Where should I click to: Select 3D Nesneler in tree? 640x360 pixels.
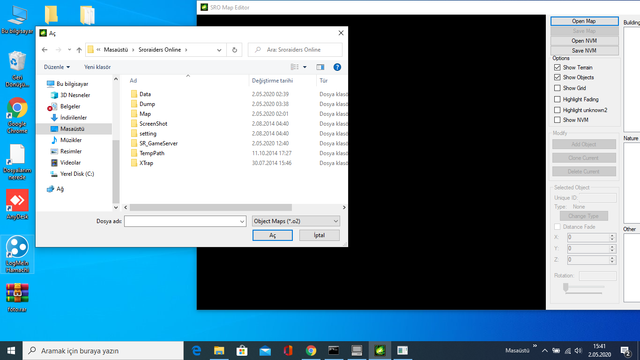[x=74, y=95]
